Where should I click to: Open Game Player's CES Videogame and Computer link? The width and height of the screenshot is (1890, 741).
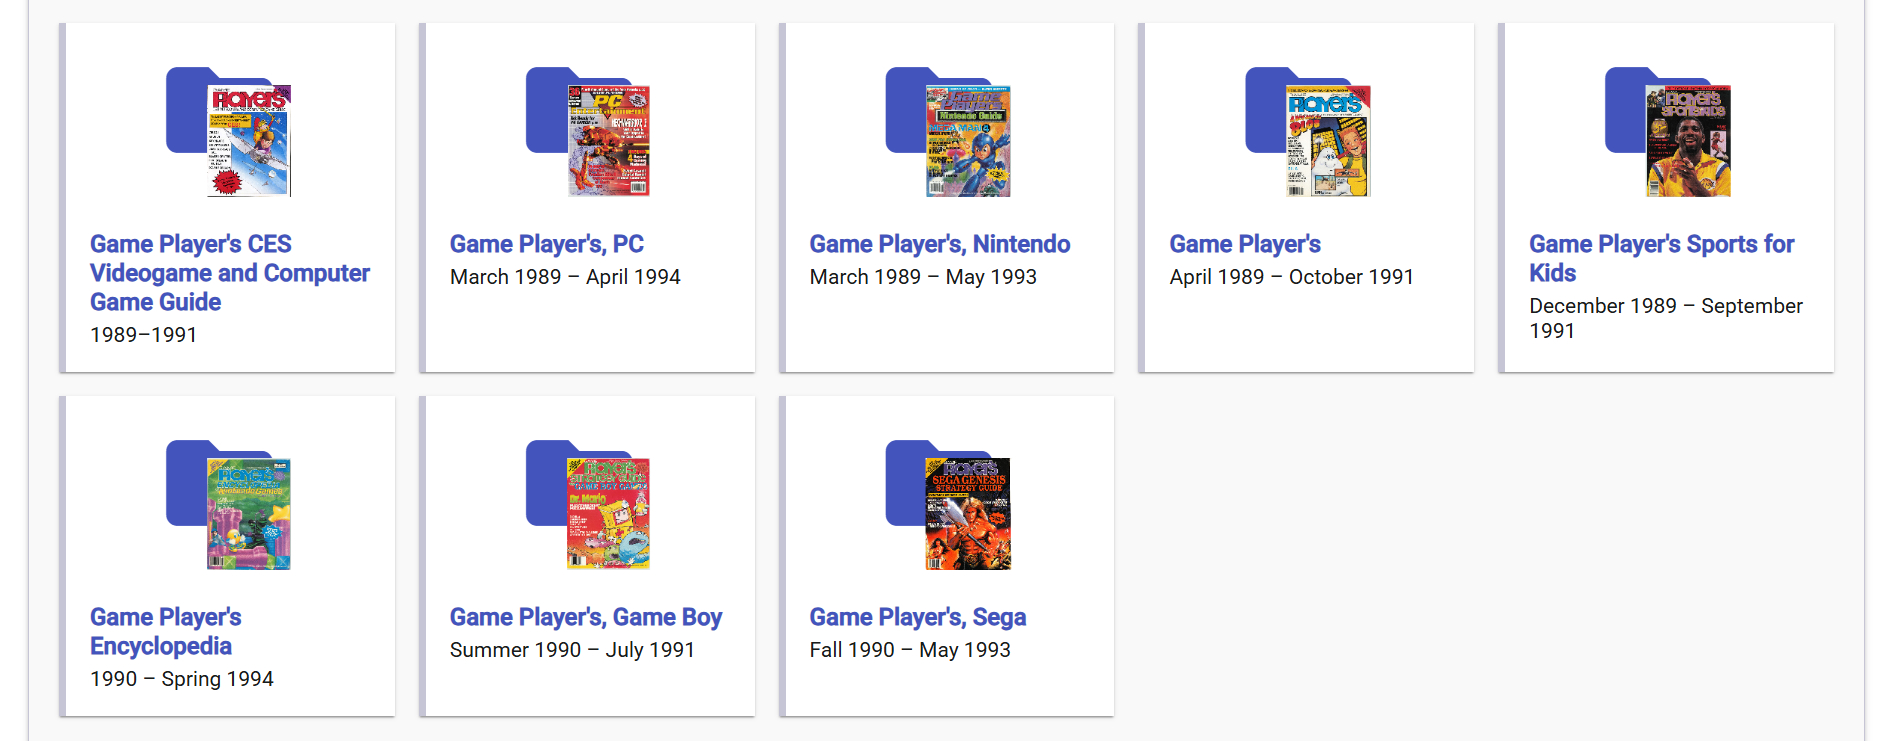229,272
